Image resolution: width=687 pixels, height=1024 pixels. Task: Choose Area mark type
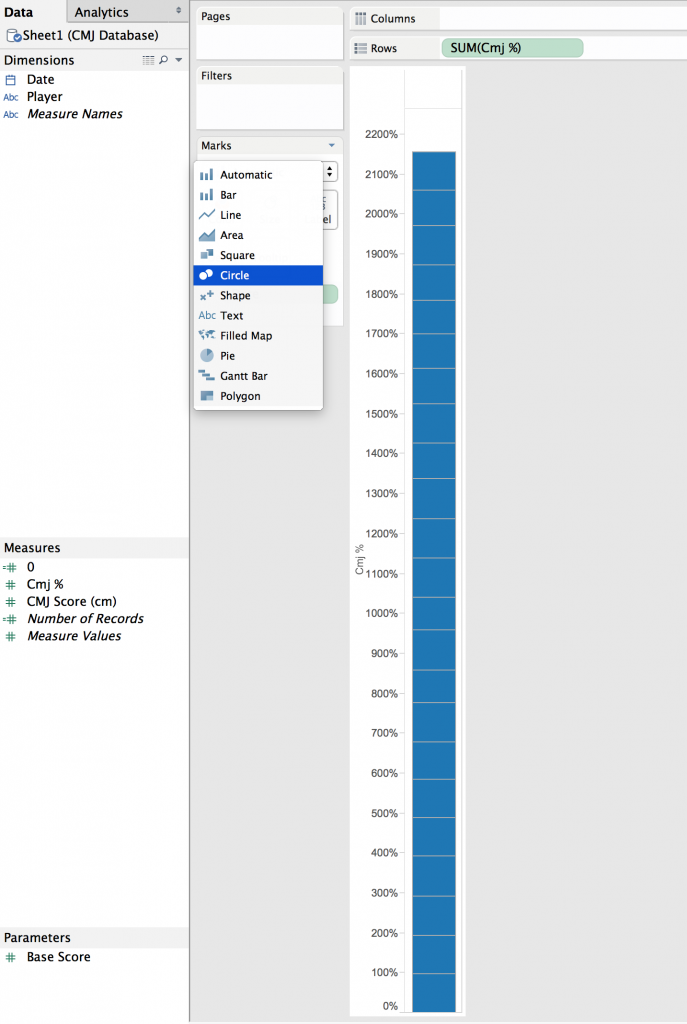coord(258,235)
